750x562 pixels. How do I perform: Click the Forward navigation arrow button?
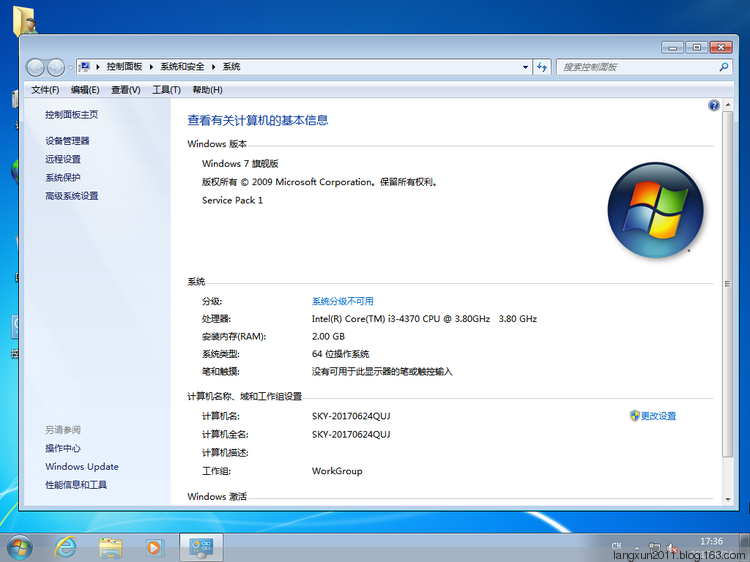coord(56,67)
